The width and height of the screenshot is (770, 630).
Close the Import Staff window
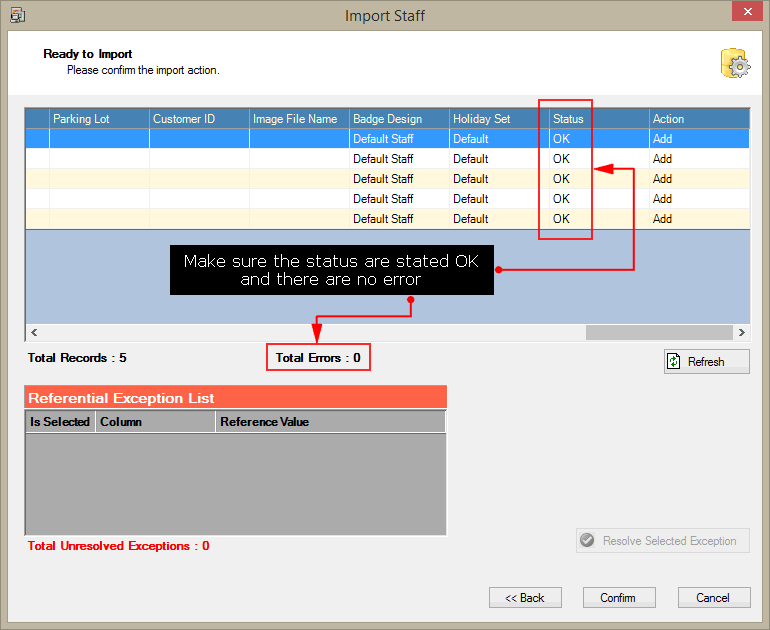click(744, 12)
